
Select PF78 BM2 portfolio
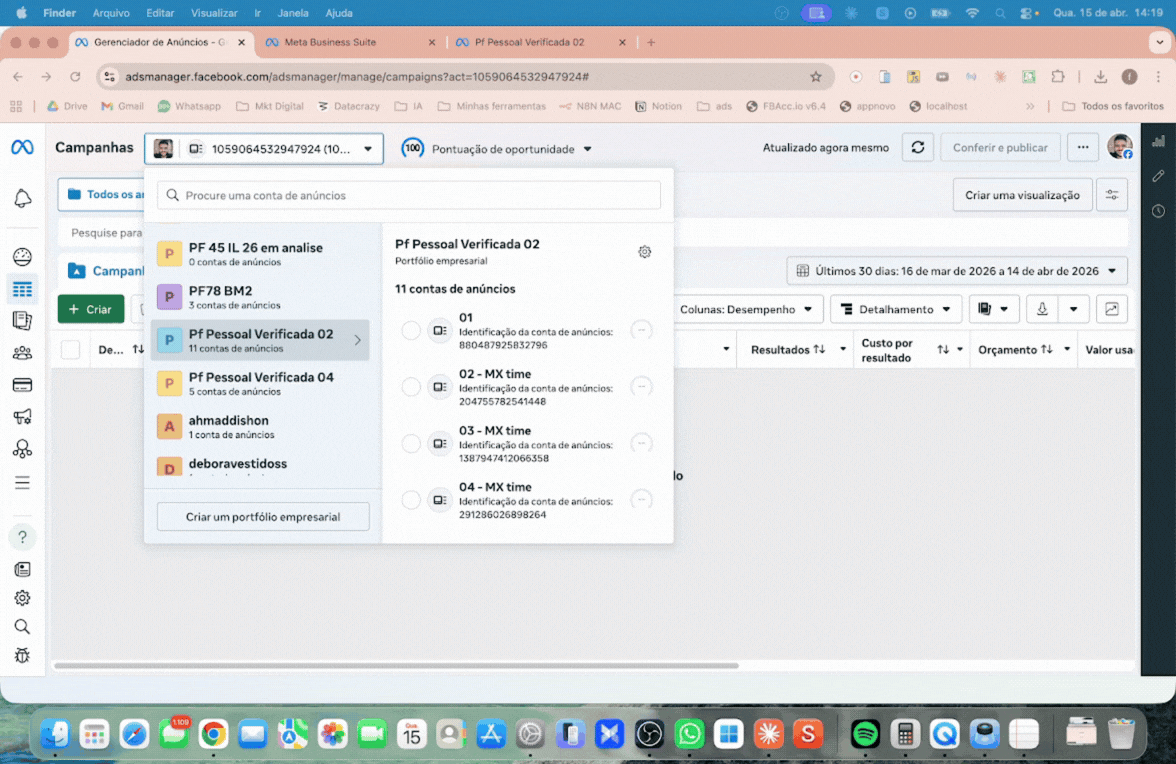point(260,297)
